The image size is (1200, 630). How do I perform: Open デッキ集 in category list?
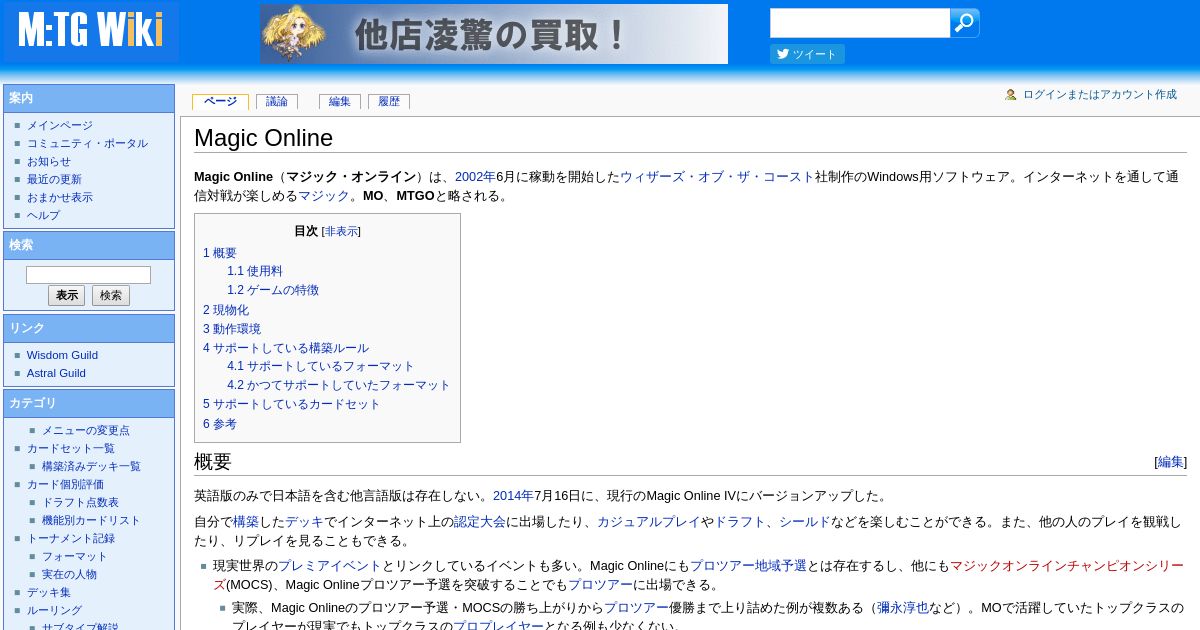[x=49, y=592]
